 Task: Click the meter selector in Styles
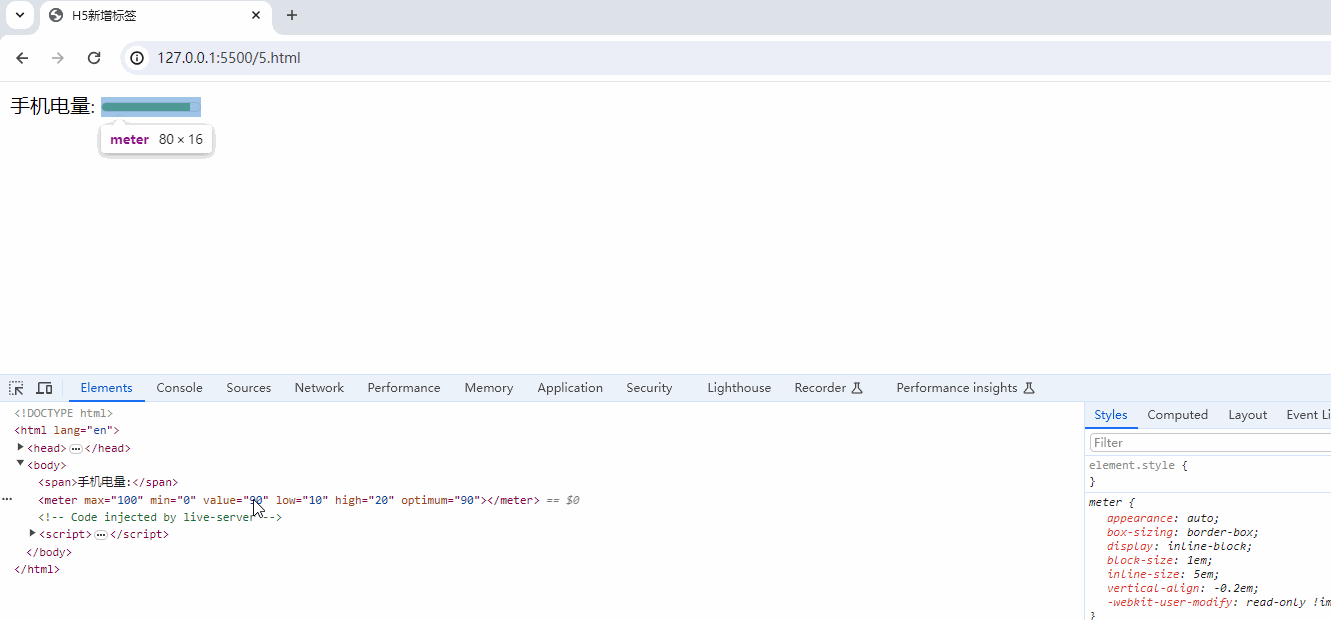click(x=1105, y=502)
